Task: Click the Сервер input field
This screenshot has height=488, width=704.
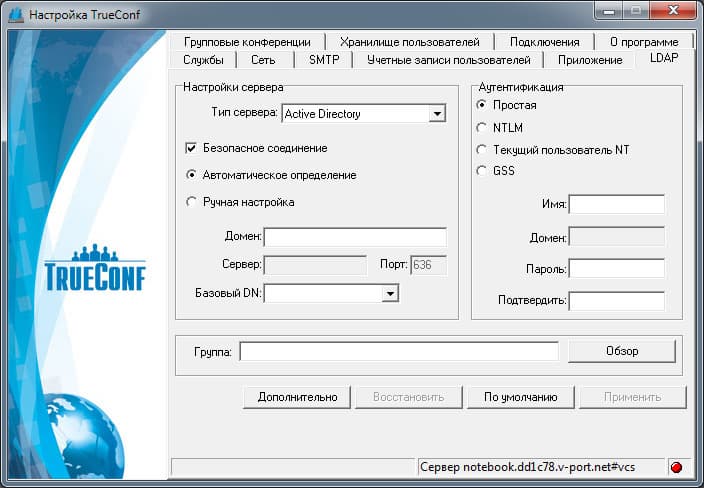Action: coord(315,265)
